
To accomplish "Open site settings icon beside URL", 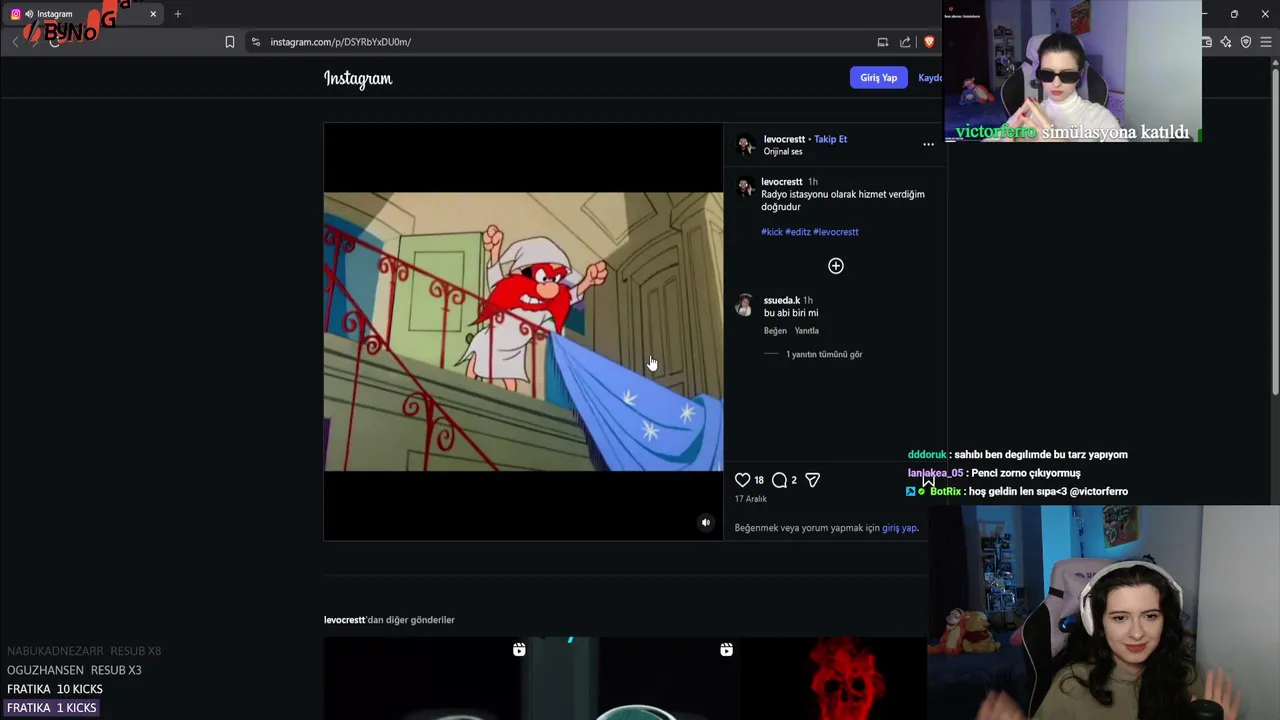I will (256, 42).
